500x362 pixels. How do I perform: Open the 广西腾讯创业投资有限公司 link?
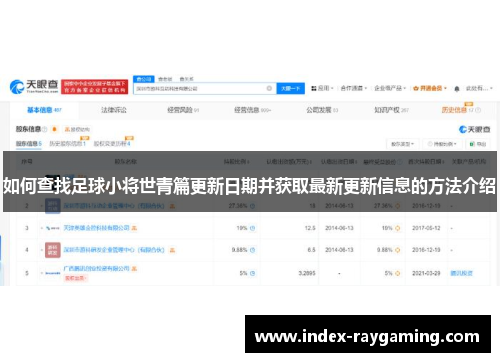tap(96, 268)
